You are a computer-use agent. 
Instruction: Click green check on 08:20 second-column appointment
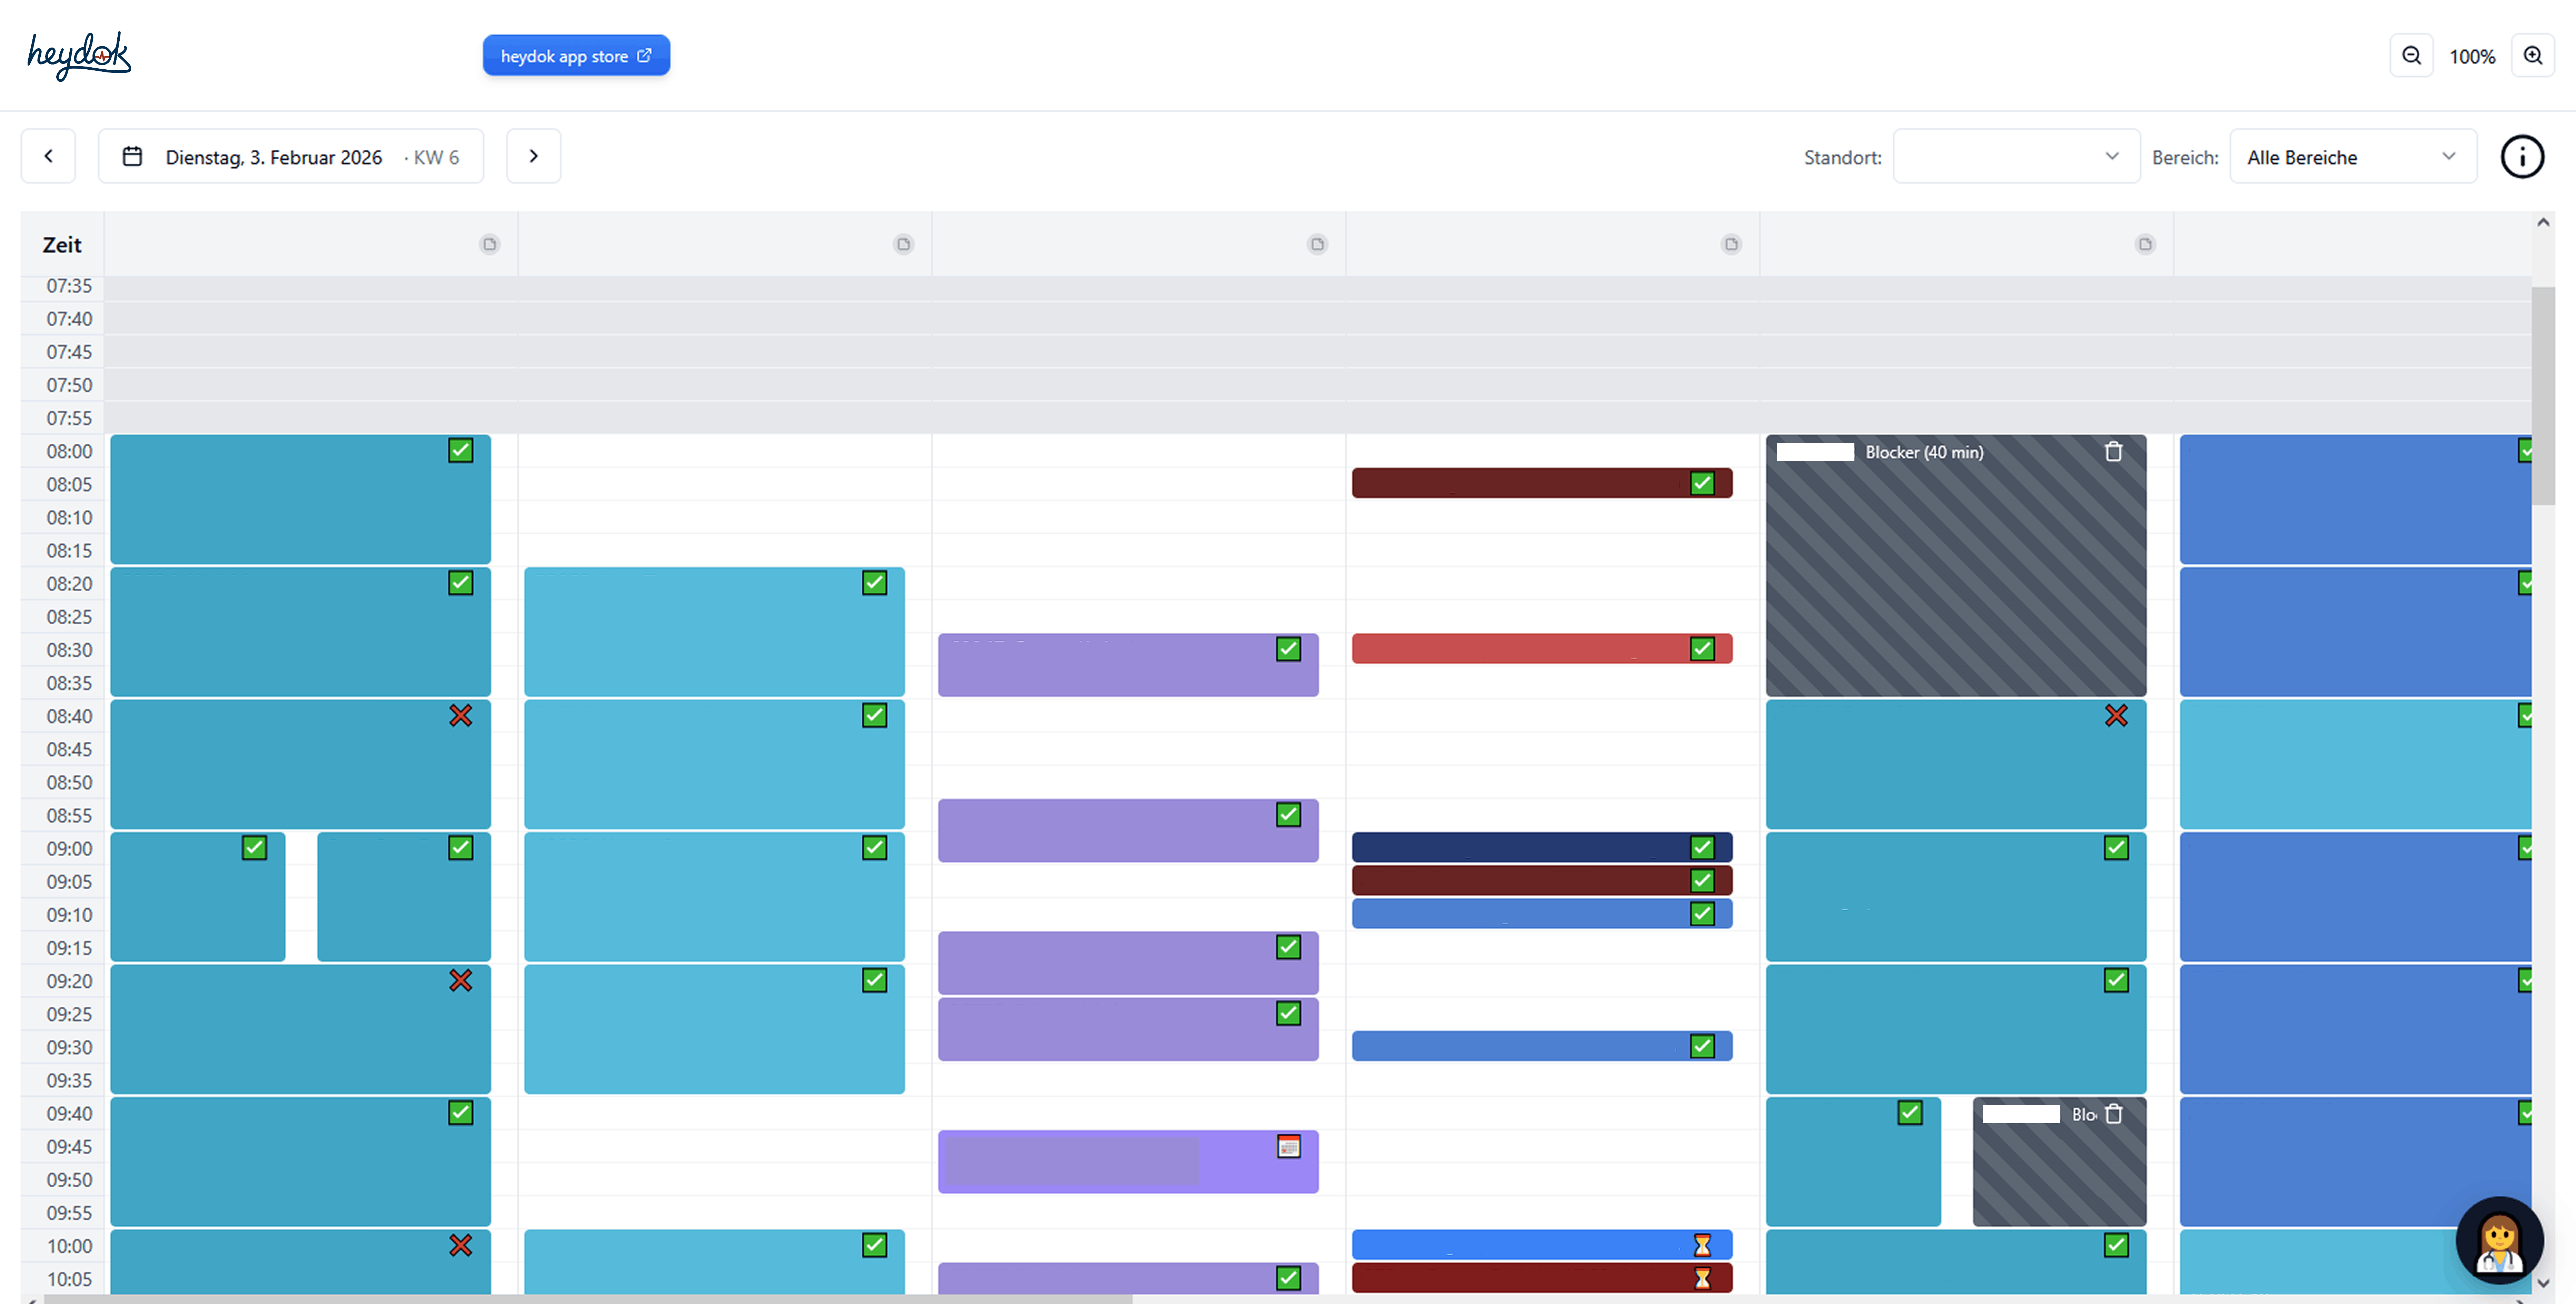click(874, 583)
